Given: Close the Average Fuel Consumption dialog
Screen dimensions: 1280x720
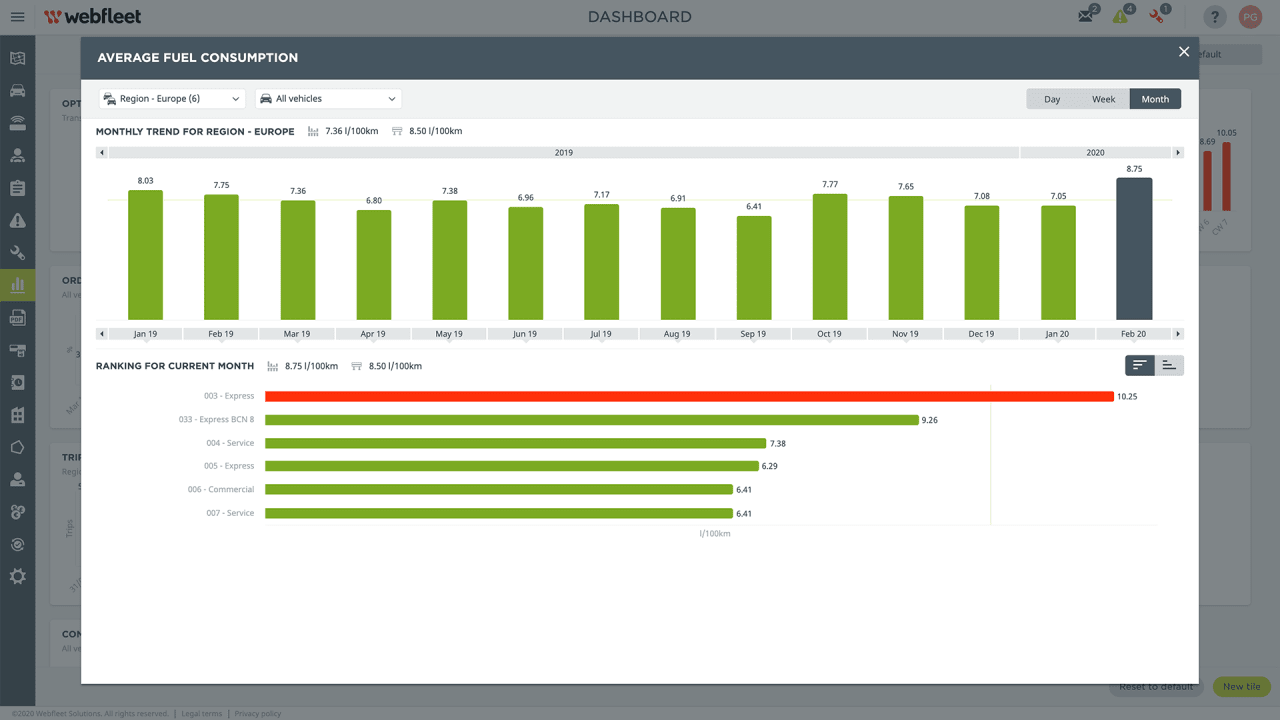Looking at the screenshot, I should 1184,52.
